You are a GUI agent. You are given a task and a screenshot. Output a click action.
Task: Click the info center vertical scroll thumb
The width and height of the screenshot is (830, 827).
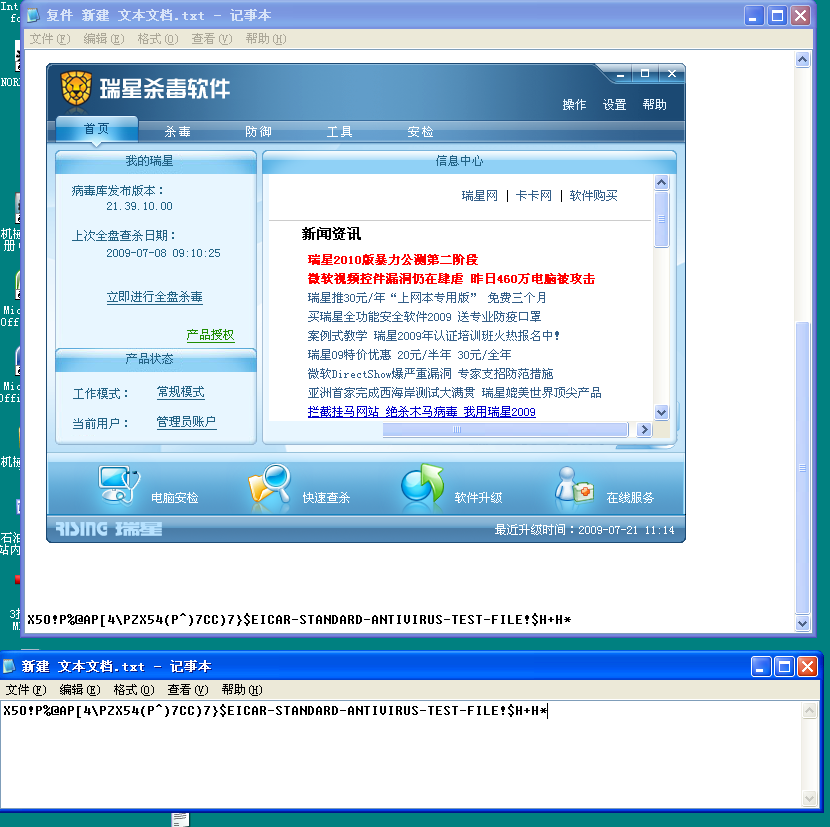[661, 219]
